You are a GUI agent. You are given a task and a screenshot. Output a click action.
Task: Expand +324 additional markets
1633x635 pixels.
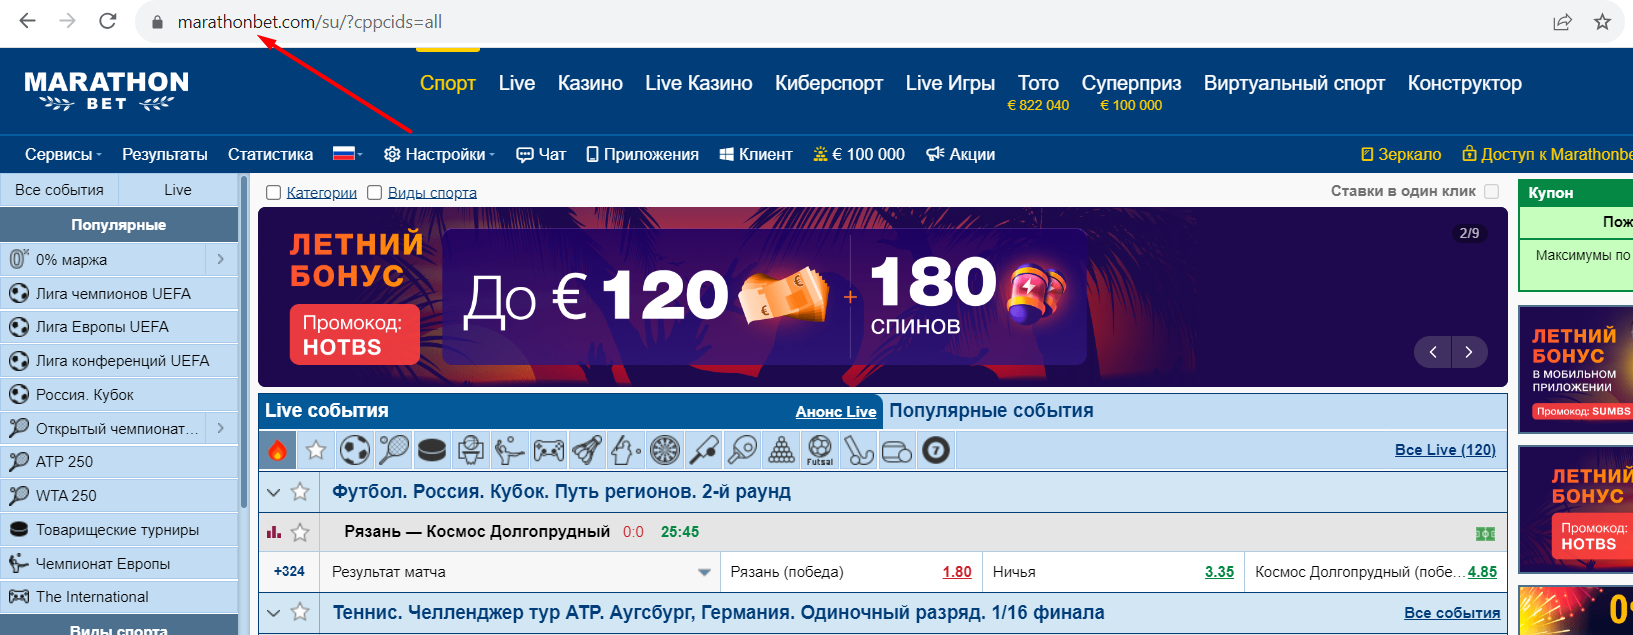[289, 571]
